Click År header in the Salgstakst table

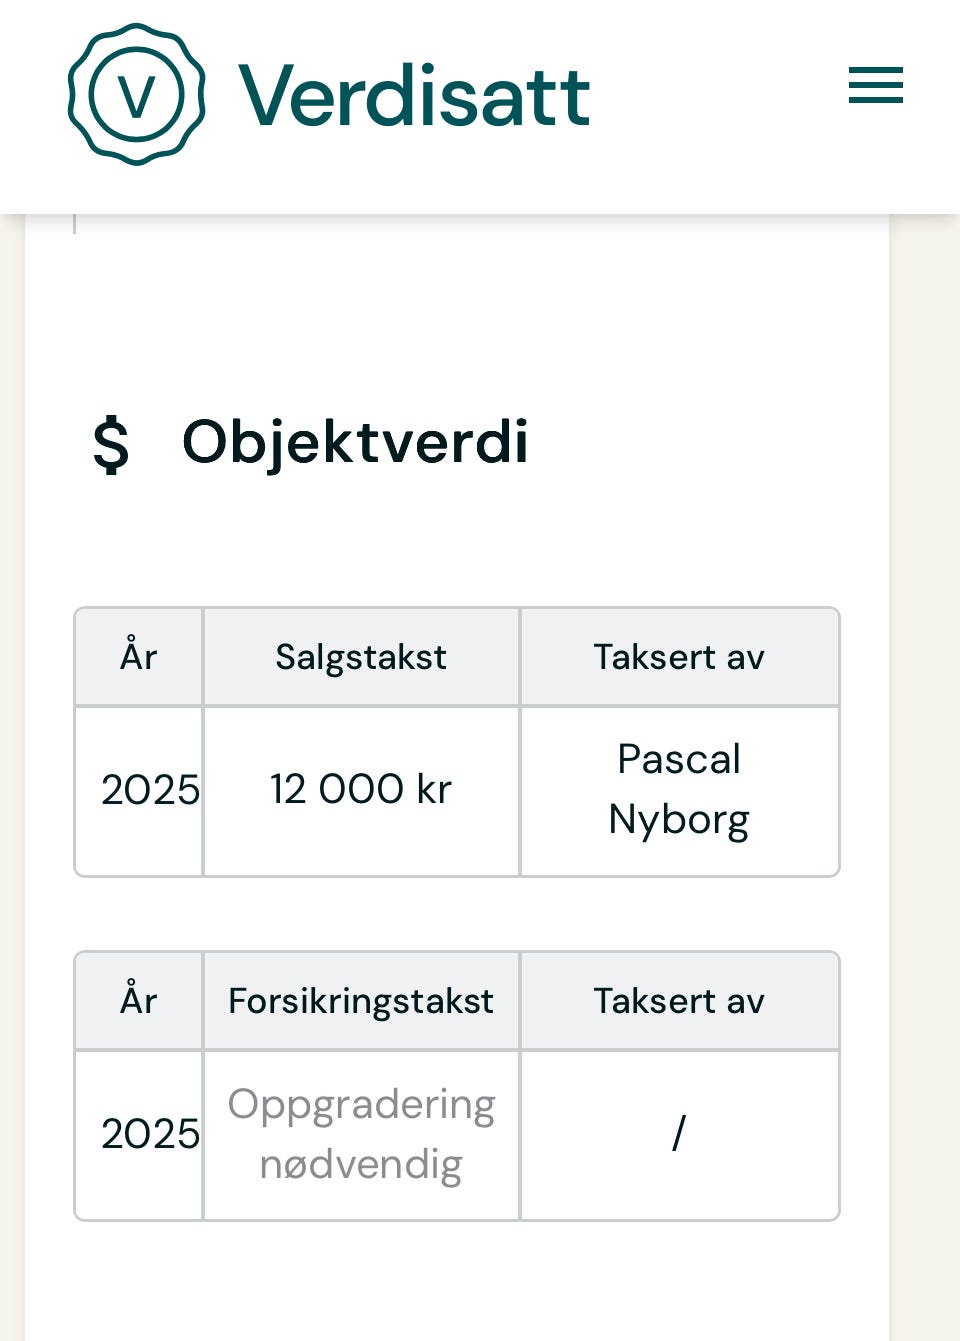click(x=139, y=657)
